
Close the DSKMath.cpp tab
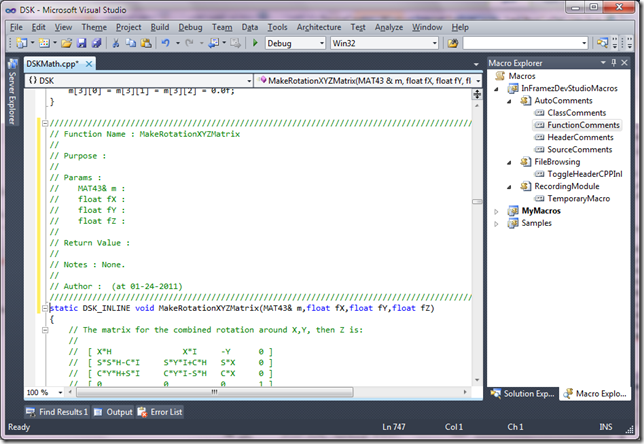pyautogui.click(x=89, y=64)
